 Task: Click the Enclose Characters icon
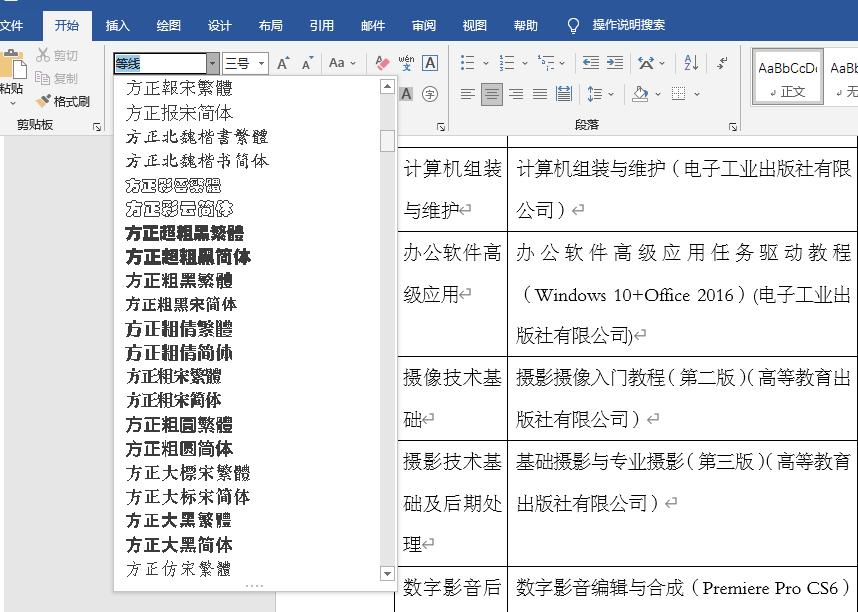tap(428, 92)
